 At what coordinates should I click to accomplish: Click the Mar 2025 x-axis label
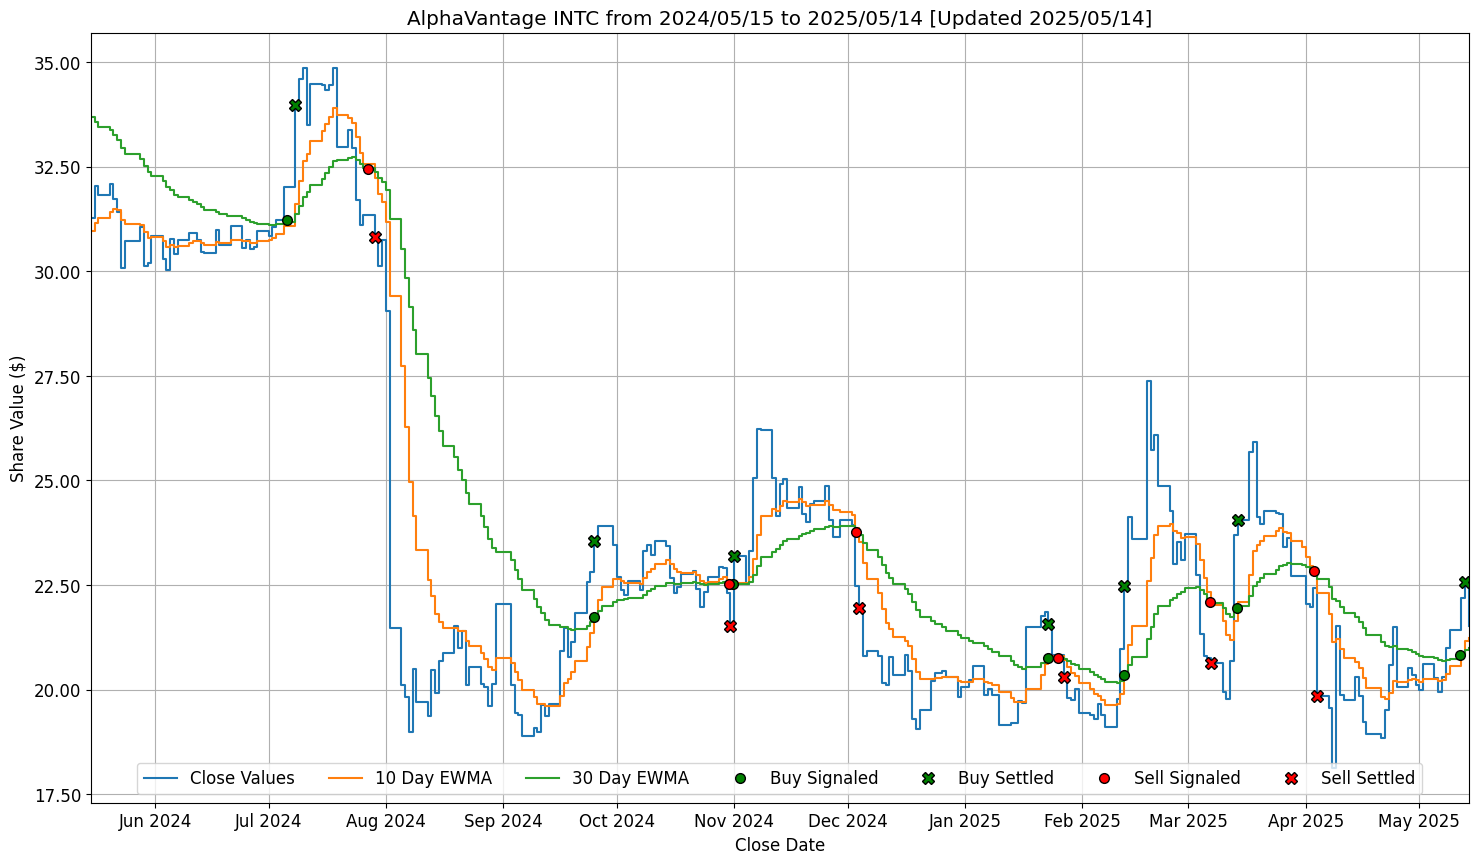1188,822
